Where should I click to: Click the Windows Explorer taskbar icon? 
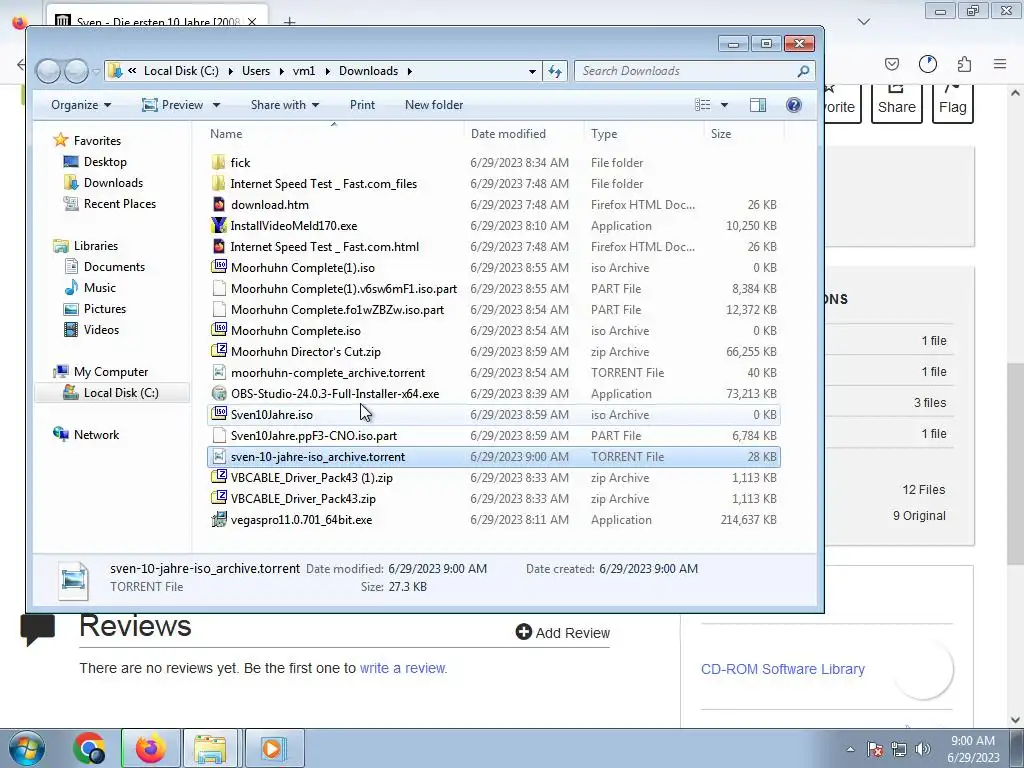pos(210,748)
